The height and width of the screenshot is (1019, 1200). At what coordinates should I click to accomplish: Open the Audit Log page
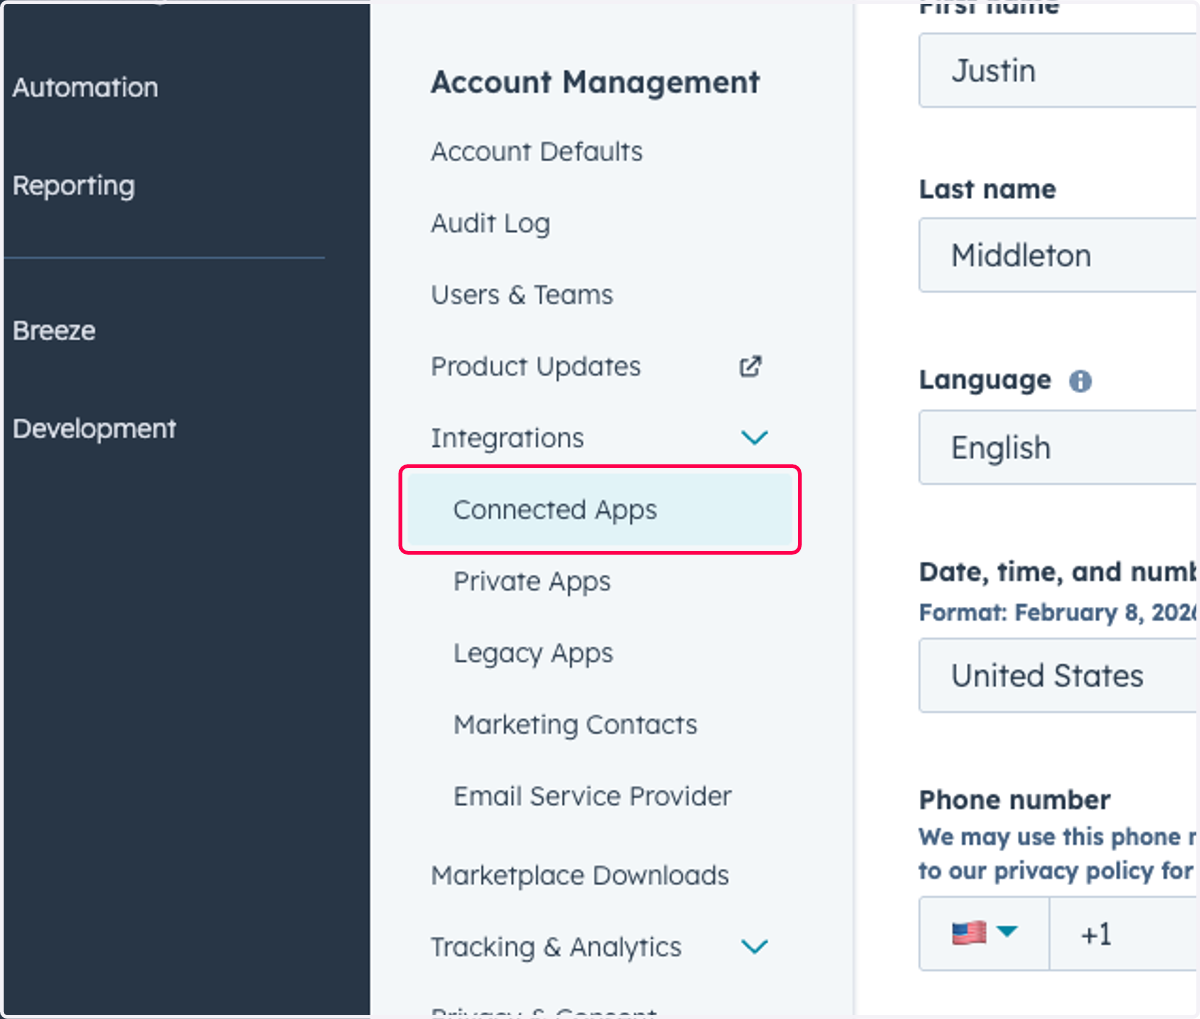pyautogui.click(x=490, y=224)
